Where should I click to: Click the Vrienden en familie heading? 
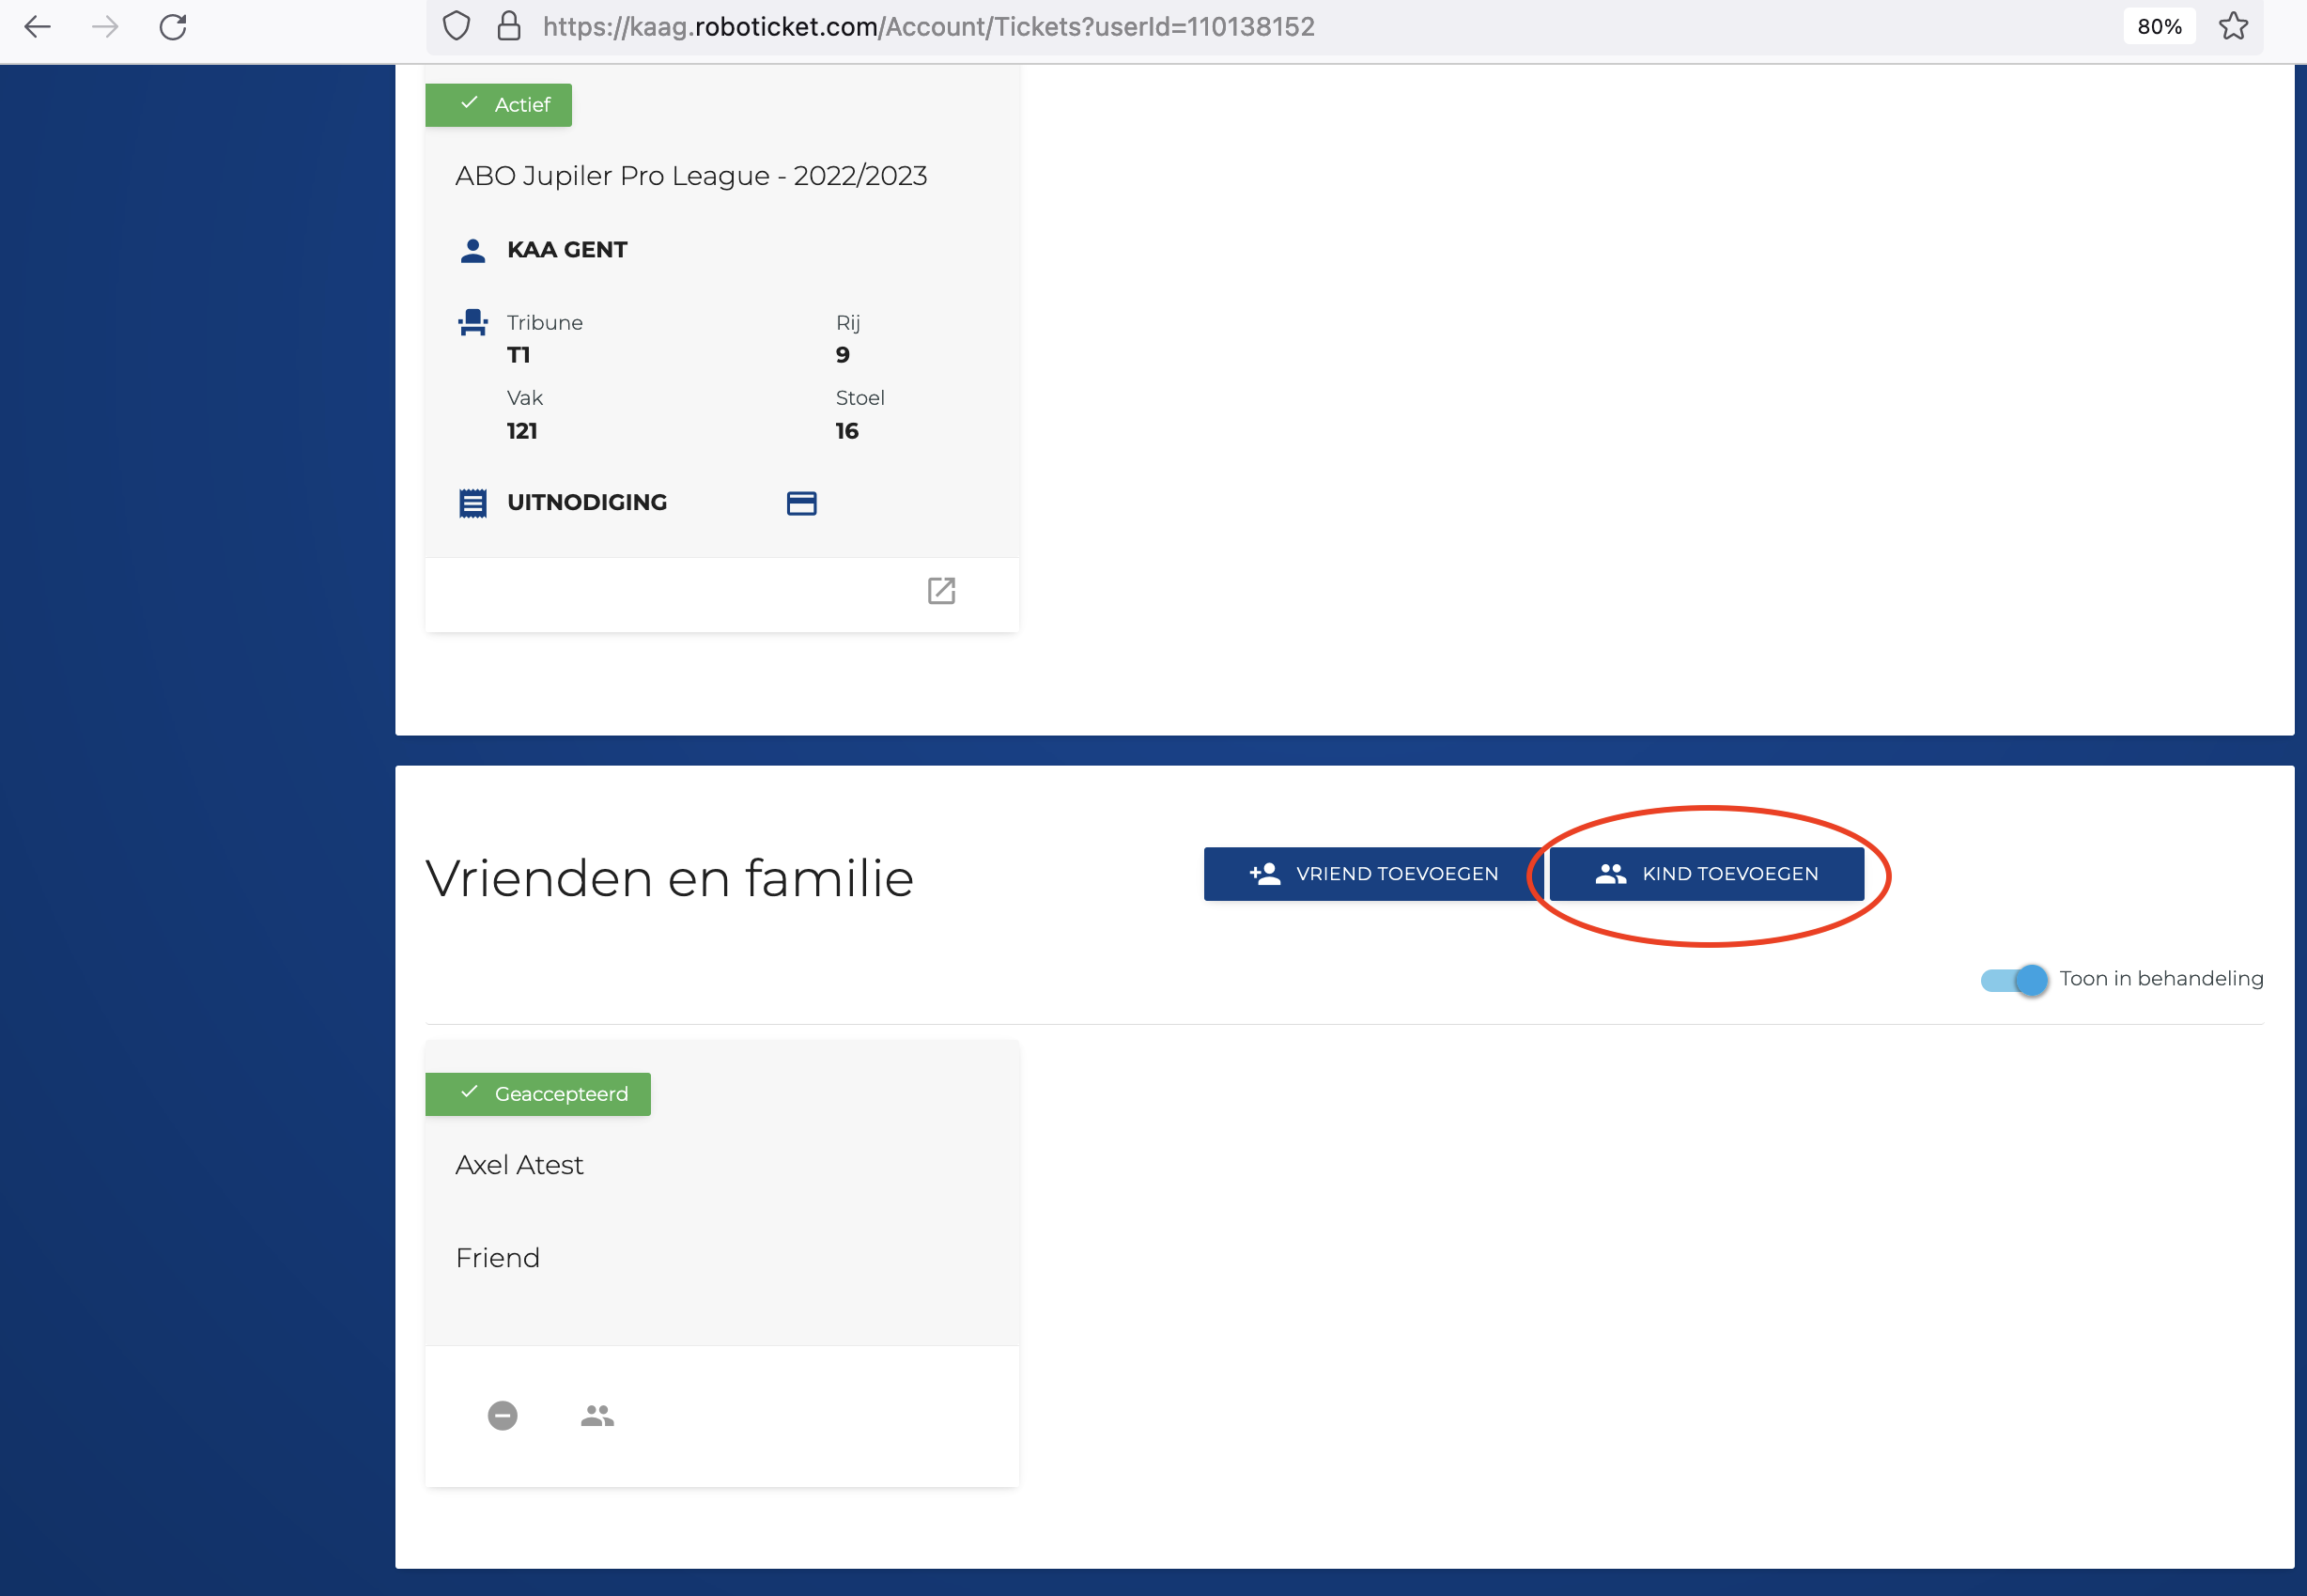click(x=669, y=879)
